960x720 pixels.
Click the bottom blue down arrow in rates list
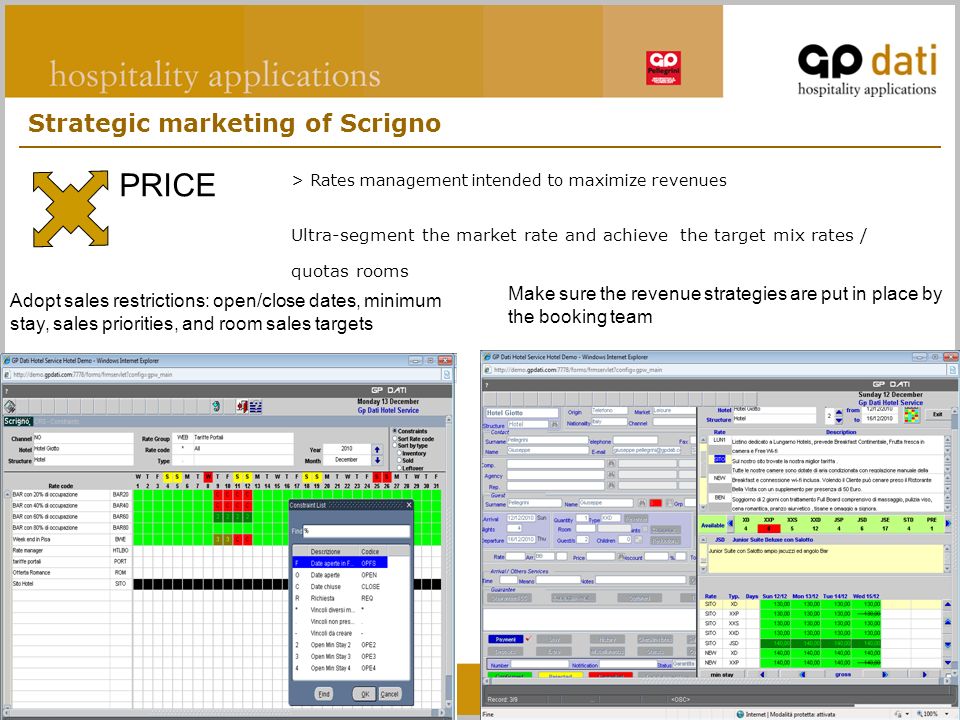click(948, 662)
